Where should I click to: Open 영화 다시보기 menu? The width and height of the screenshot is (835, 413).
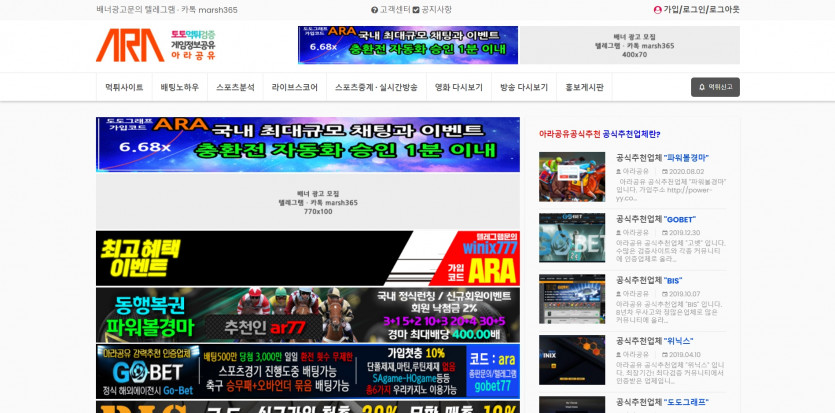(458, 87)
